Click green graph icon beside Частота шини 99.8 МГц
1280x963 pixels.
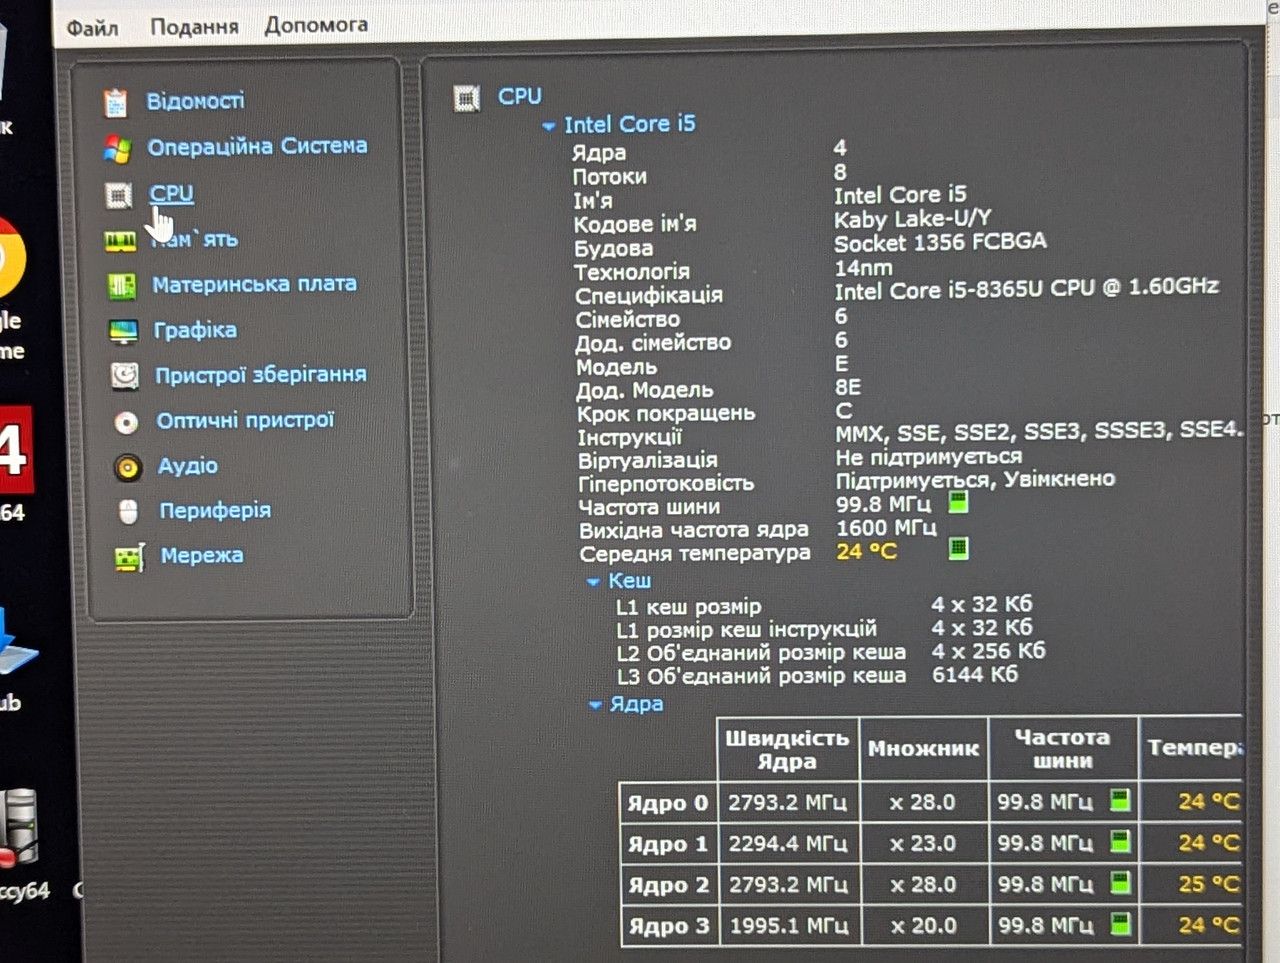click(958, 502)
